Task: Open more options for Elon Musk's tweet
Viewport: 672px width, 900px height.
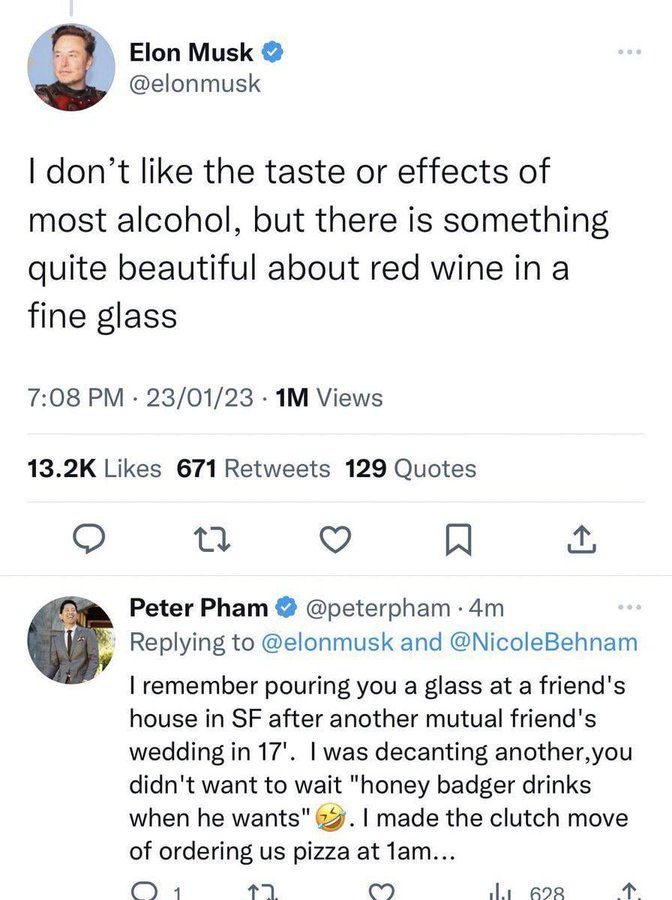Action: pyautogui.click(x=630, y=52)
